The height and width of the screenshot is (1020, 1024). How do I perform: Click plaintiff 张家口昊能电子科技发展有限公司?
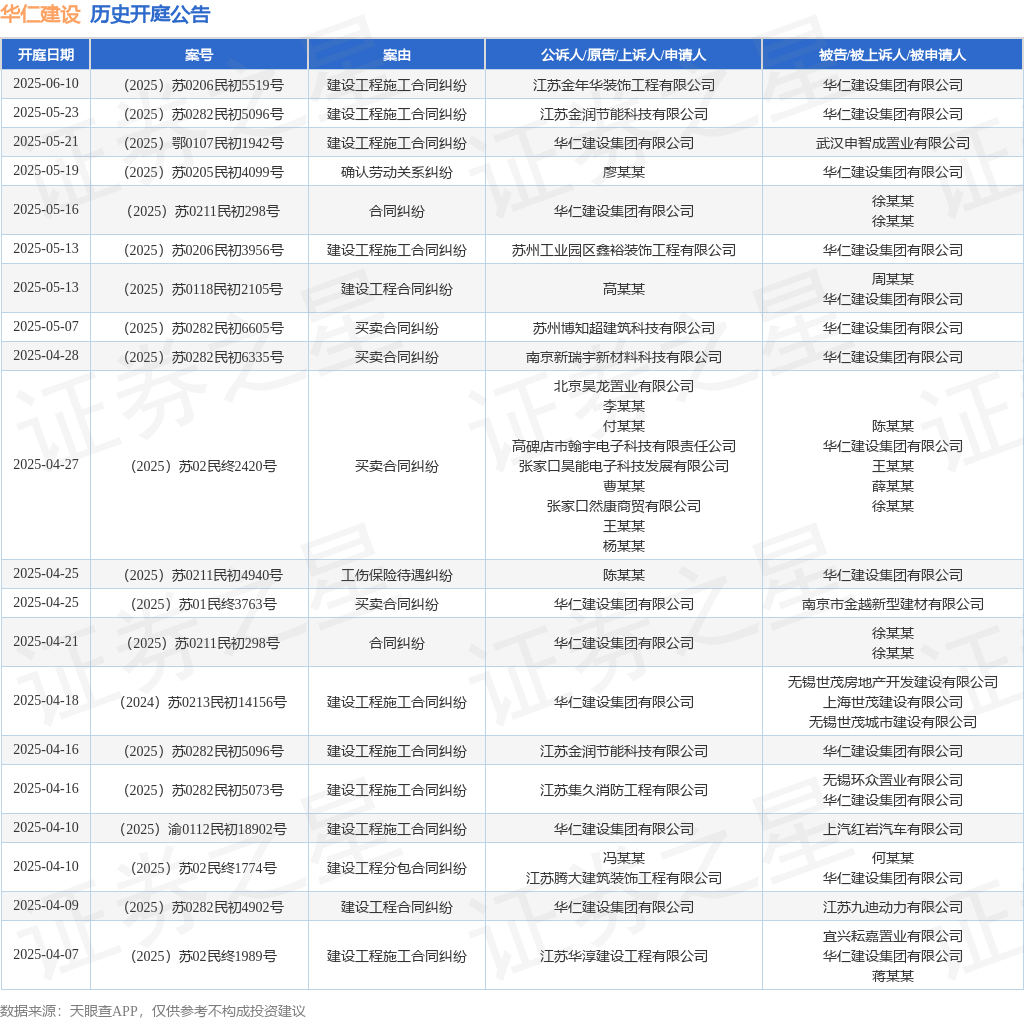pos(623,466)
